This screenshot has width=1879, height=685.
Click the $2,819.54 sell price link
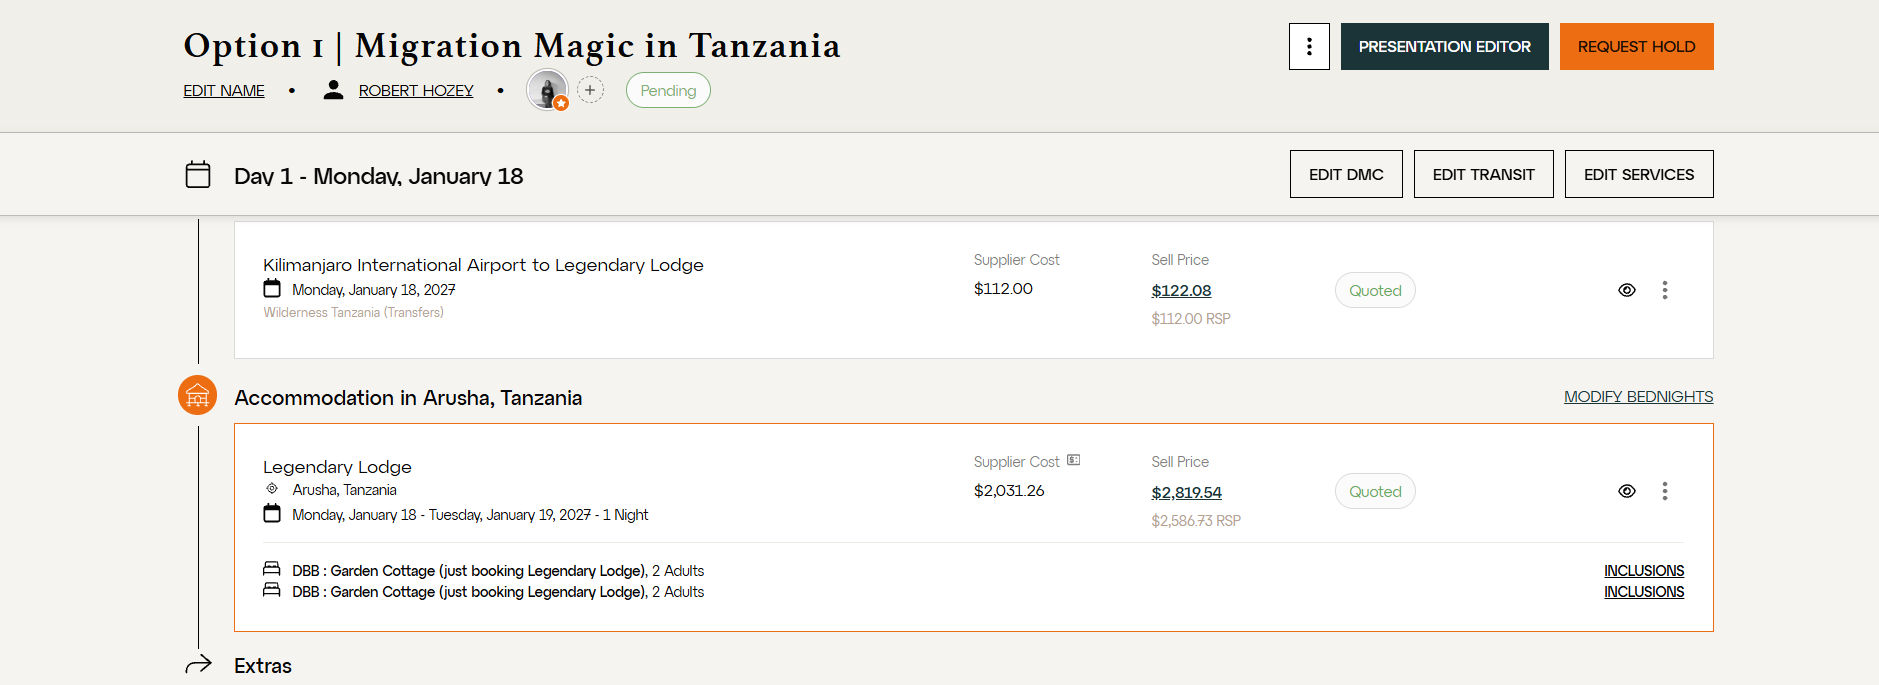(x=1186, y=492)
